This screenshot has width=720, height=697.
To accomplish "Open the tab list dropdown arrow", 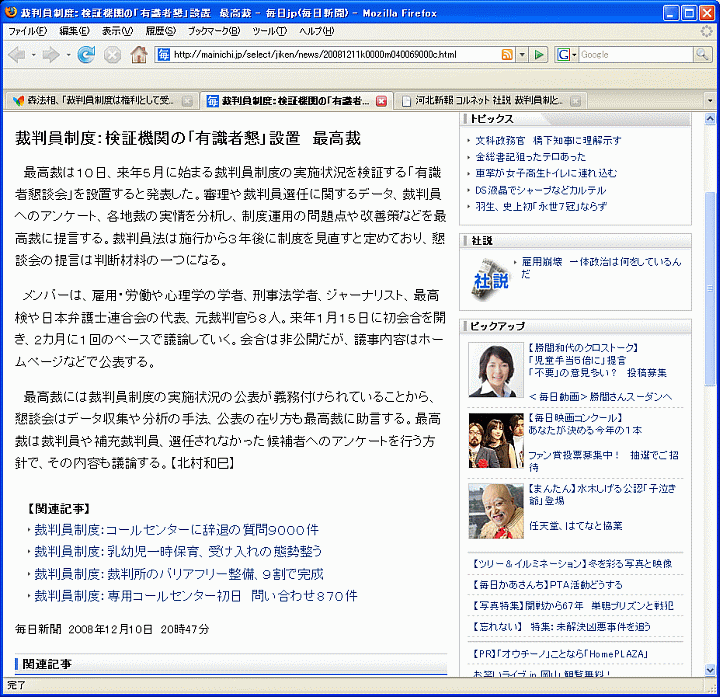I will [x=710, y=101].
